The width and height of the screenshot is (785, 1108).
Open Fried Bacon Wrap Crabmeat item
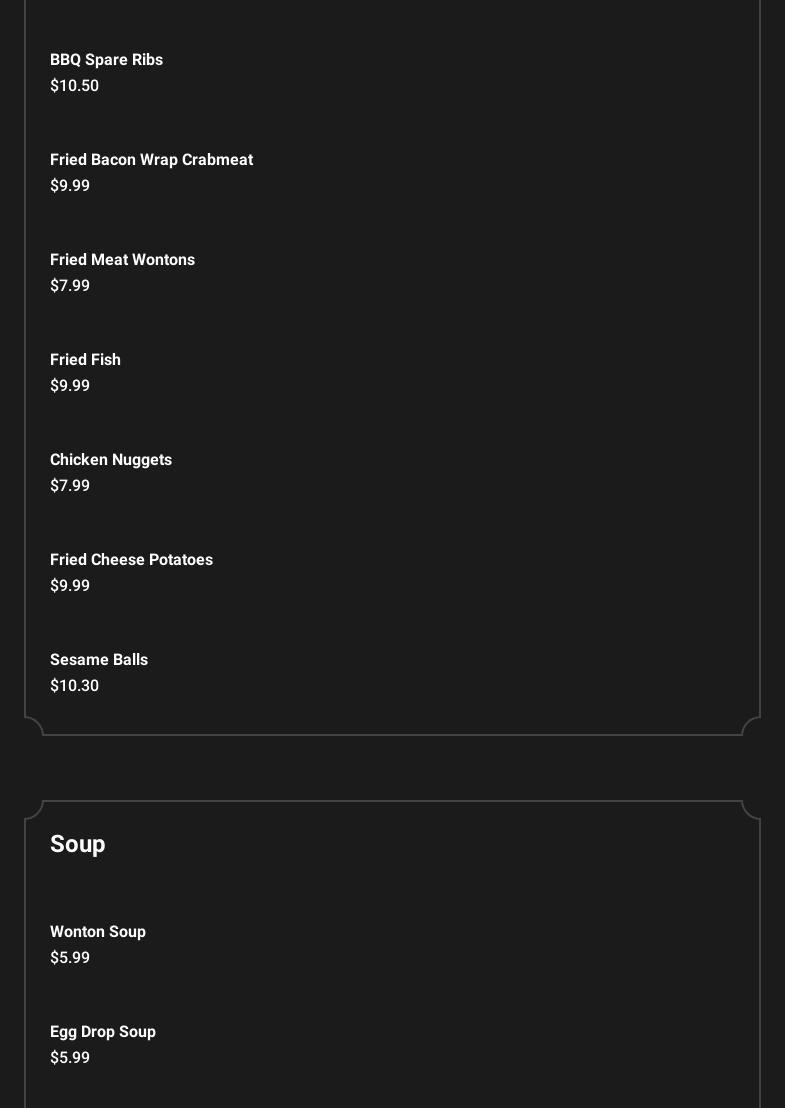[x=151, y=160]
